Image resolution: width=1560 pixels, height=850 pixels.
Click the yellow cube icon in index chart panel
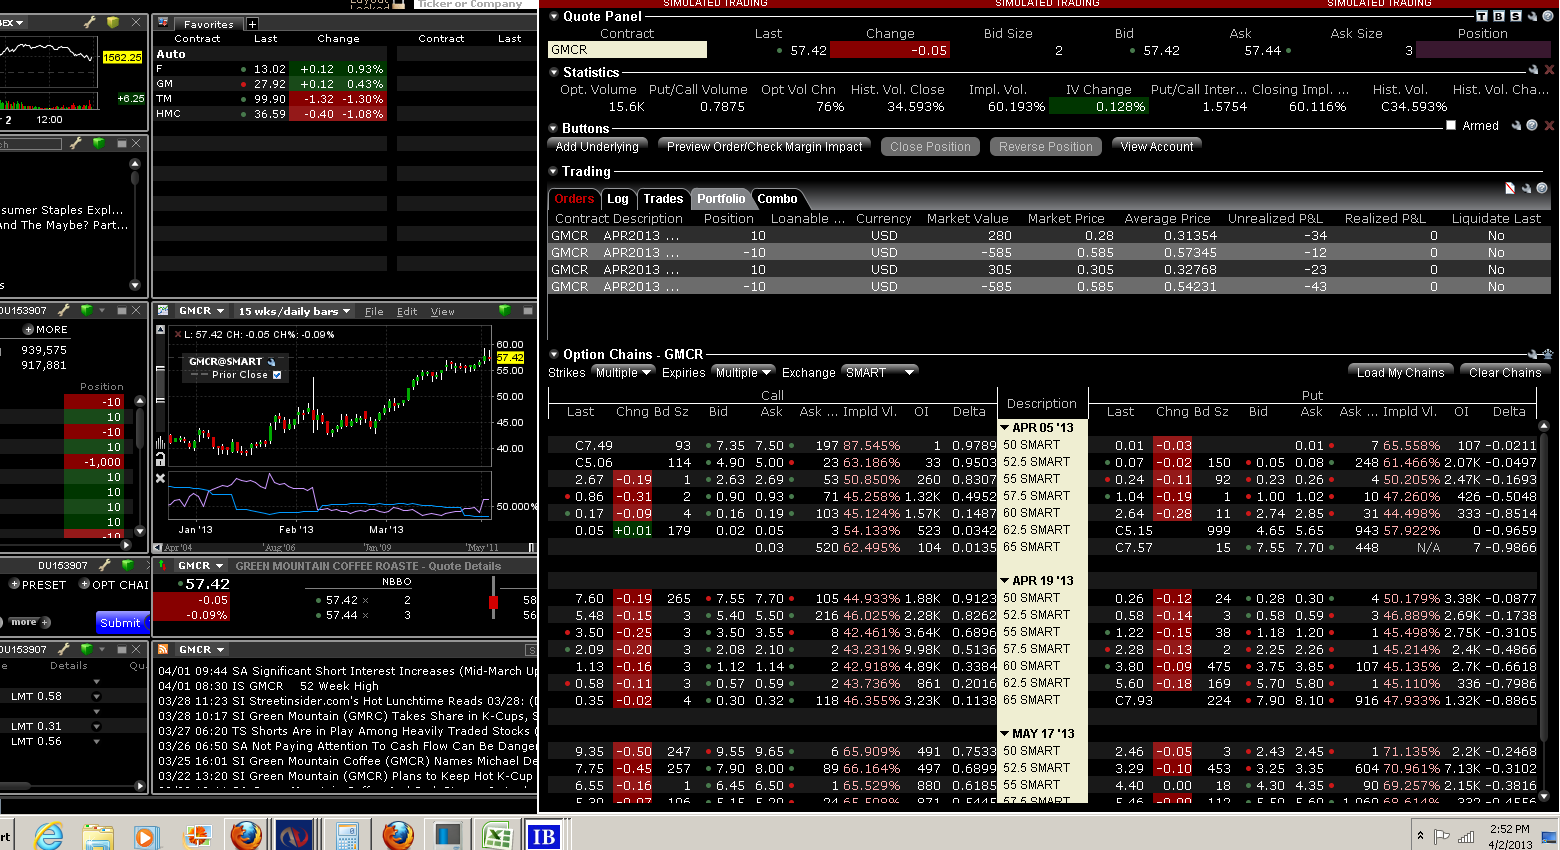[113, 22]
